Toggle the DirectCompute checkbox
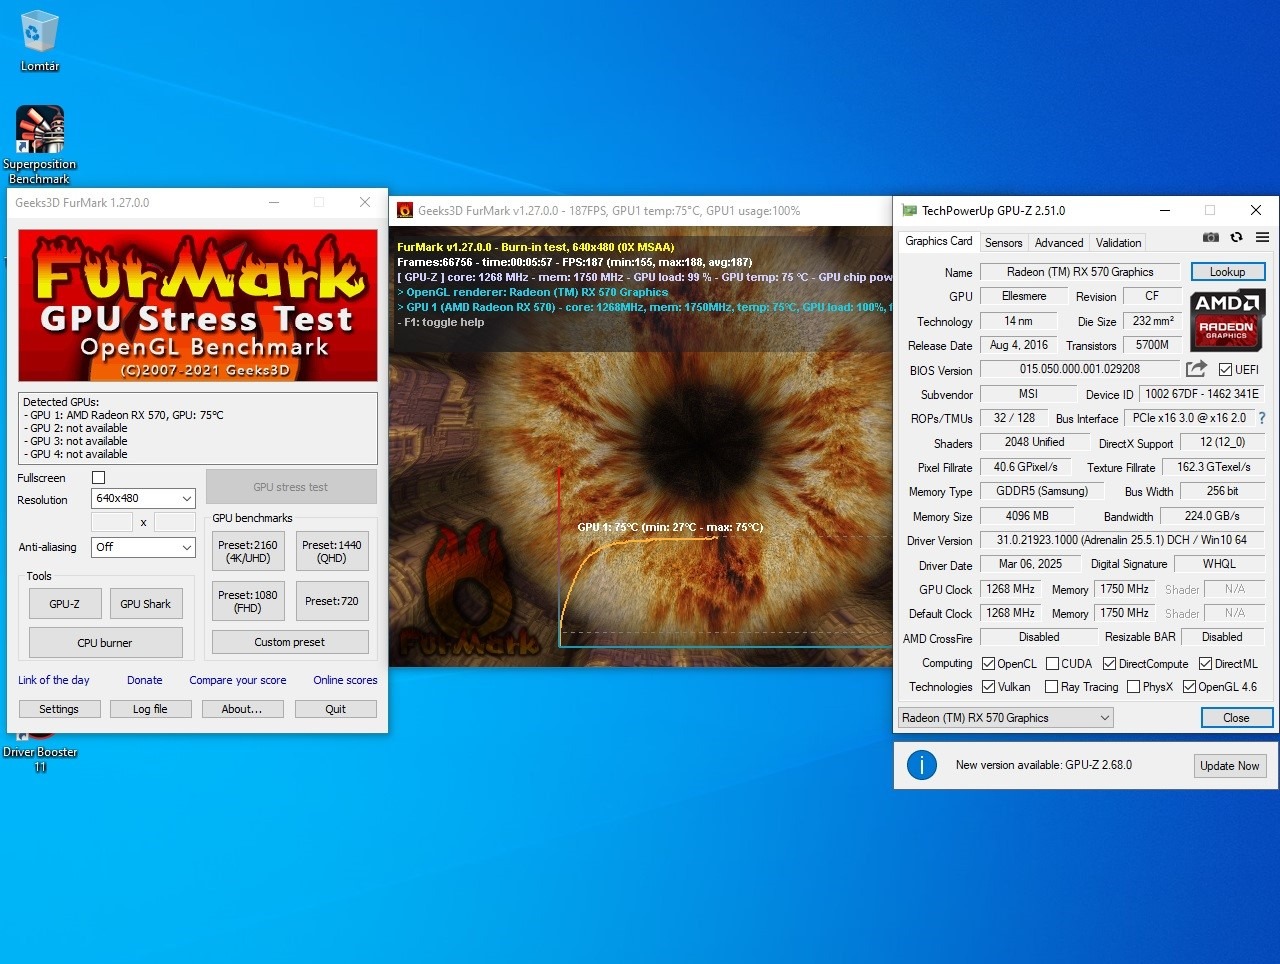The image size is (1280, 964). 1109,664
